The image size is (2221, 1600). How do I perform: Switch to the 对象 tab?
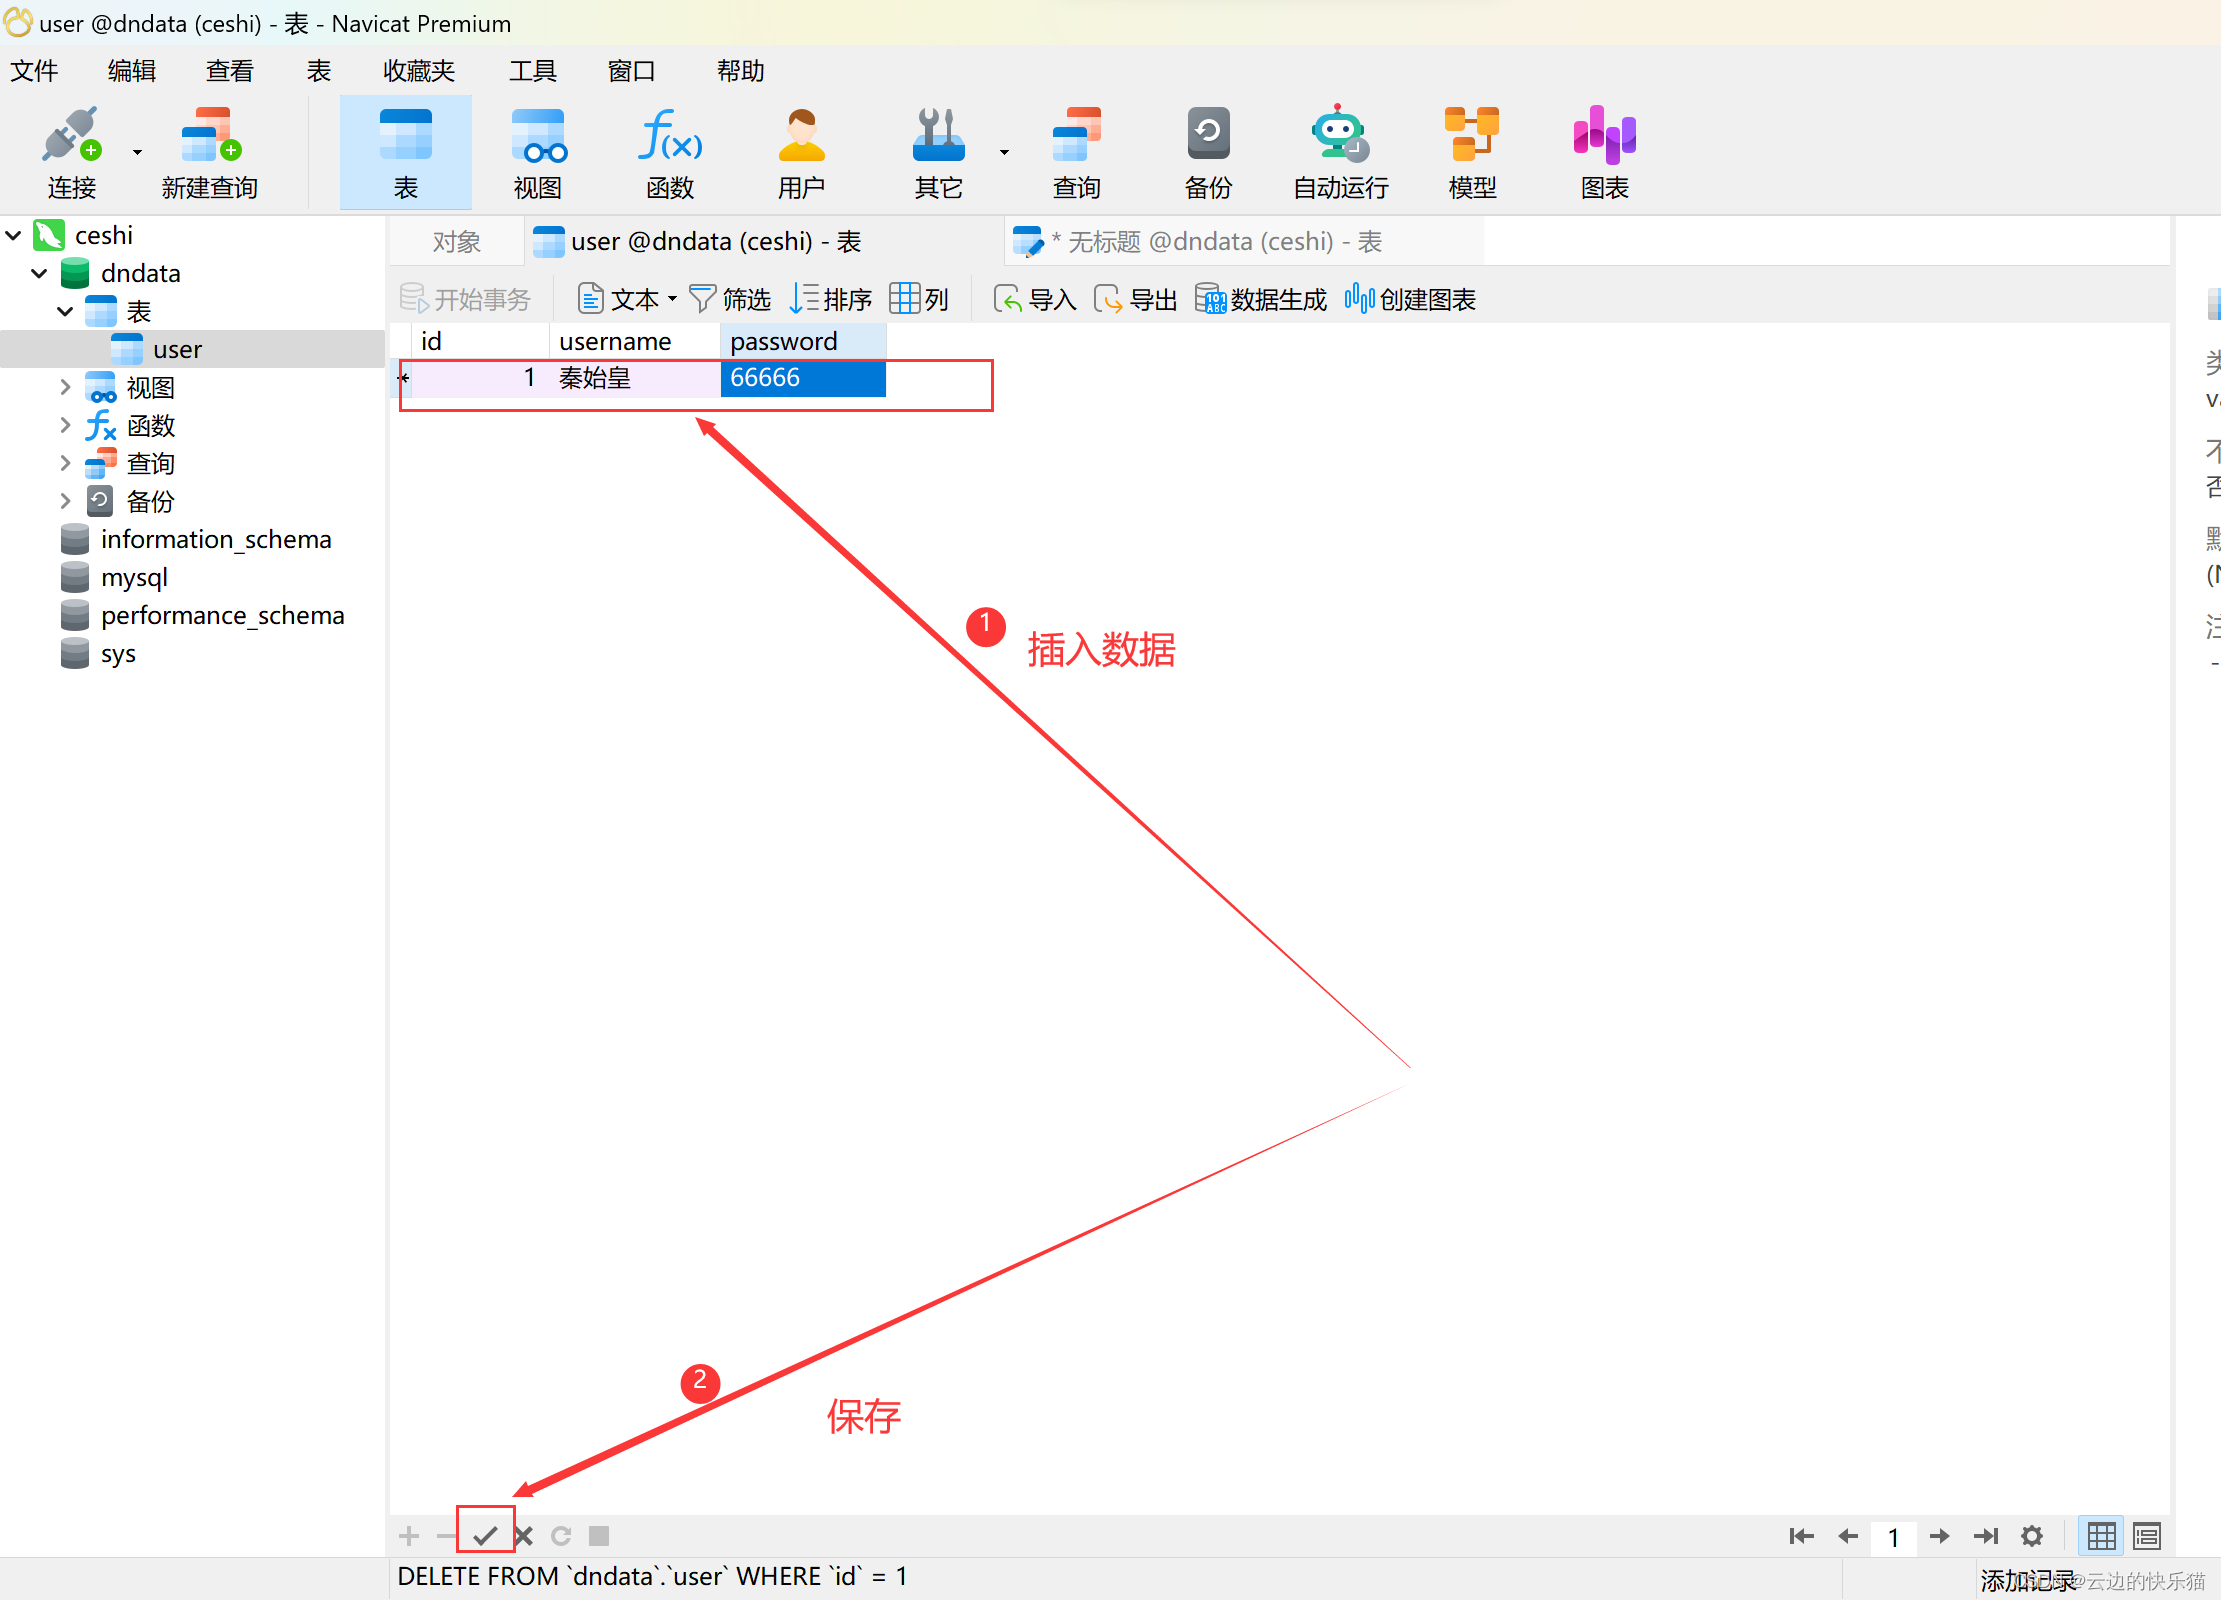[x=457, y=242]
